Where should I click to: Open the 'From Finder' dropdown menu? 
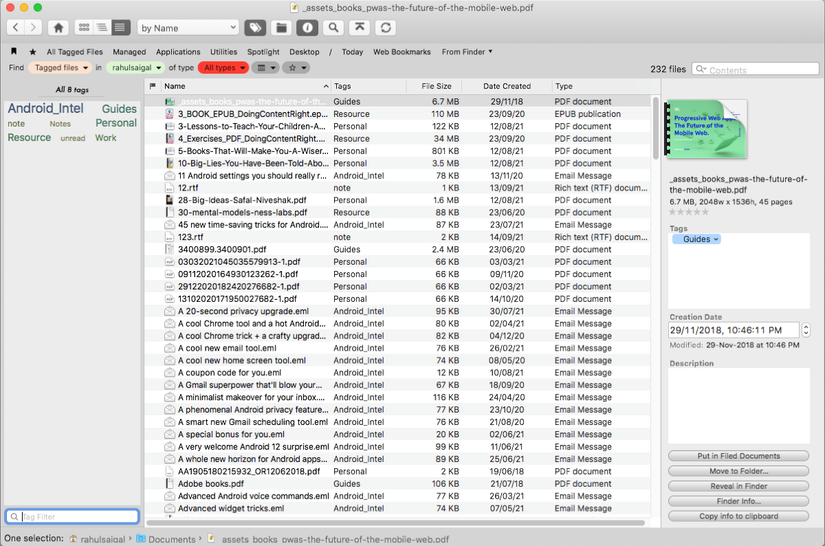467,52
